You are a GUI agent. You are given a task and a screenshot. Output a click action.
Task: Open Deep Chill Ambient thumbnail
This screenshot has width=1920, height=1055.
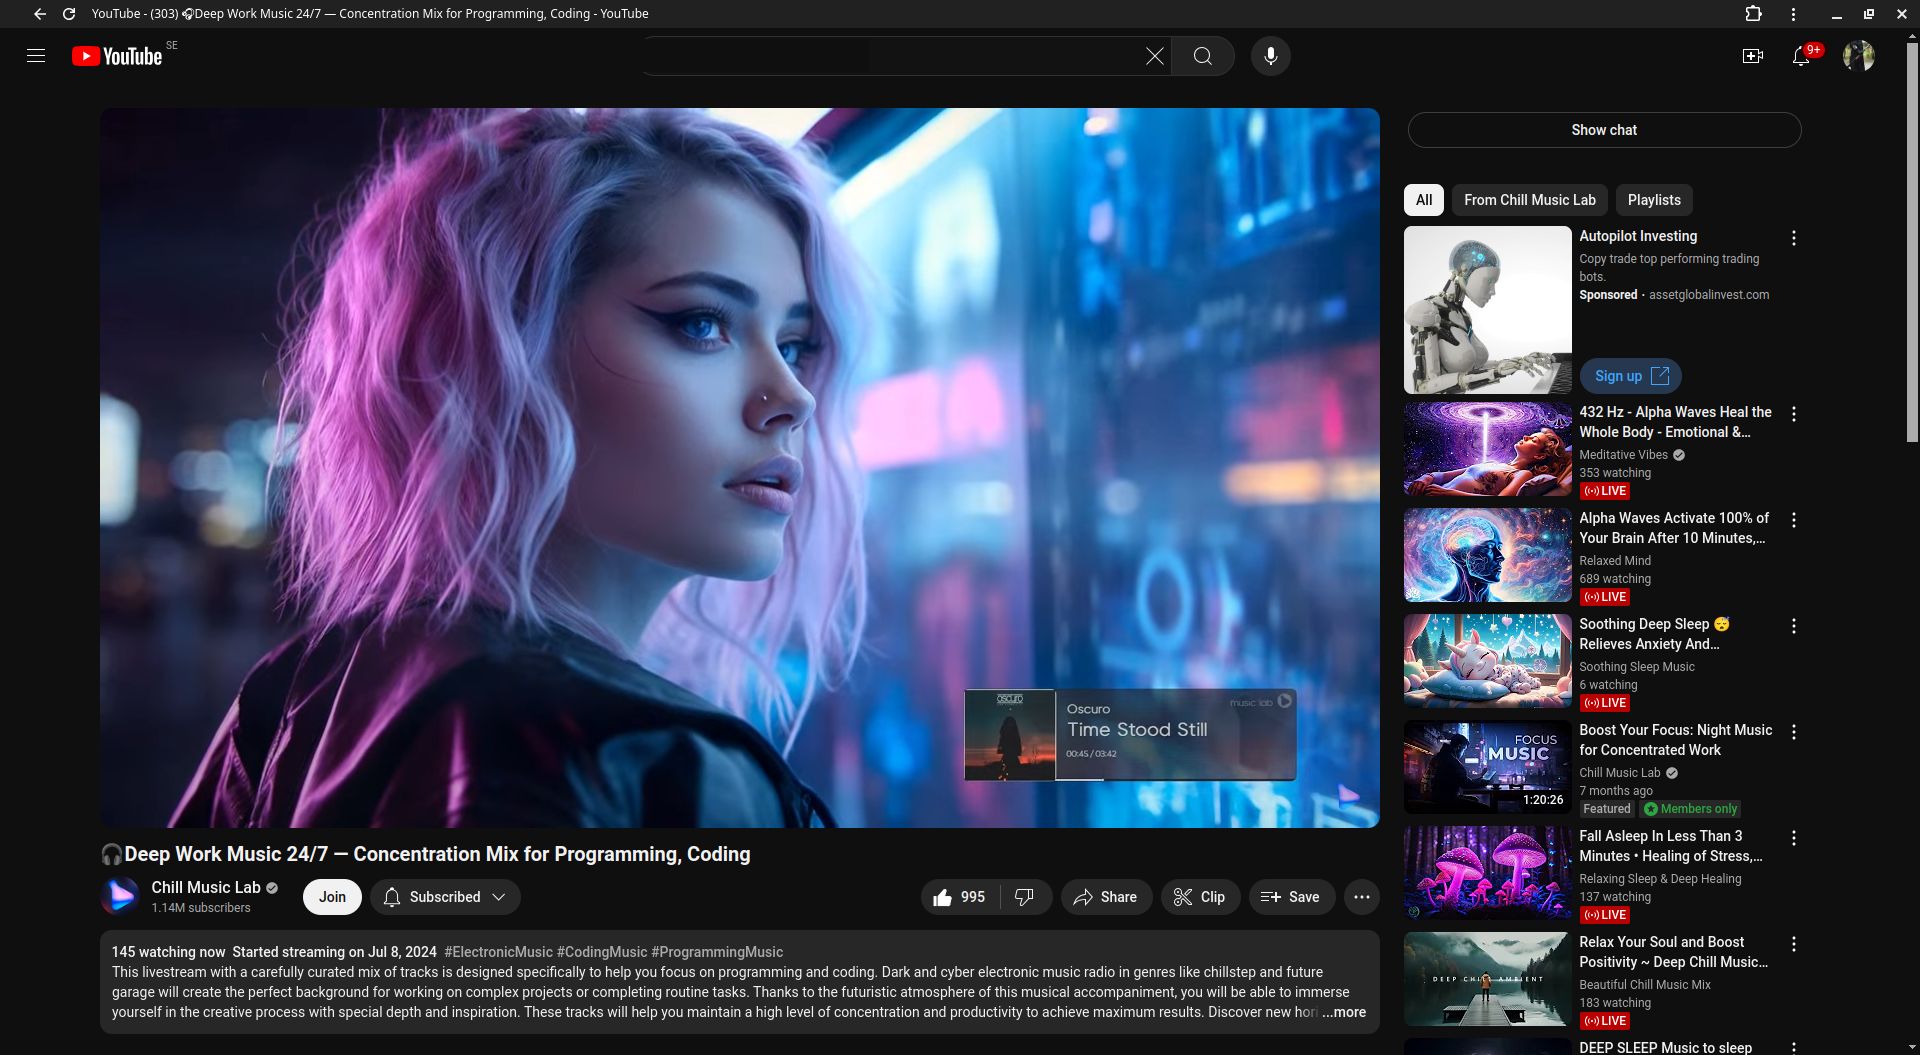click(1487, 979)
